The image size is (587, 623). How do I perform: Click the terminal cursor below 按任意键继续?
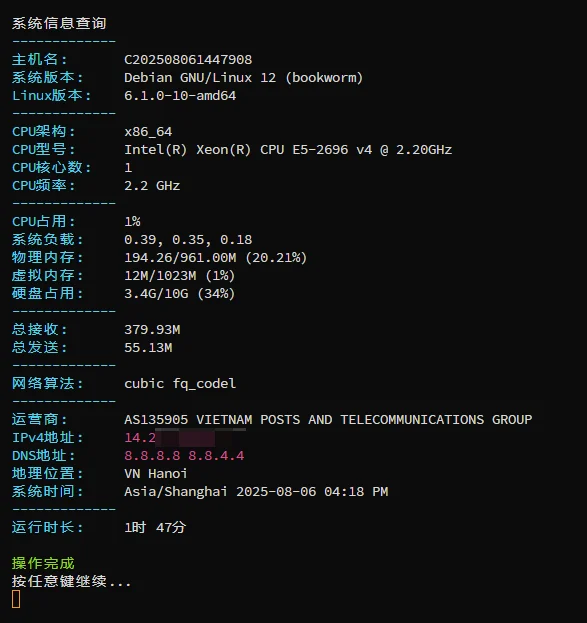(16, 599)
